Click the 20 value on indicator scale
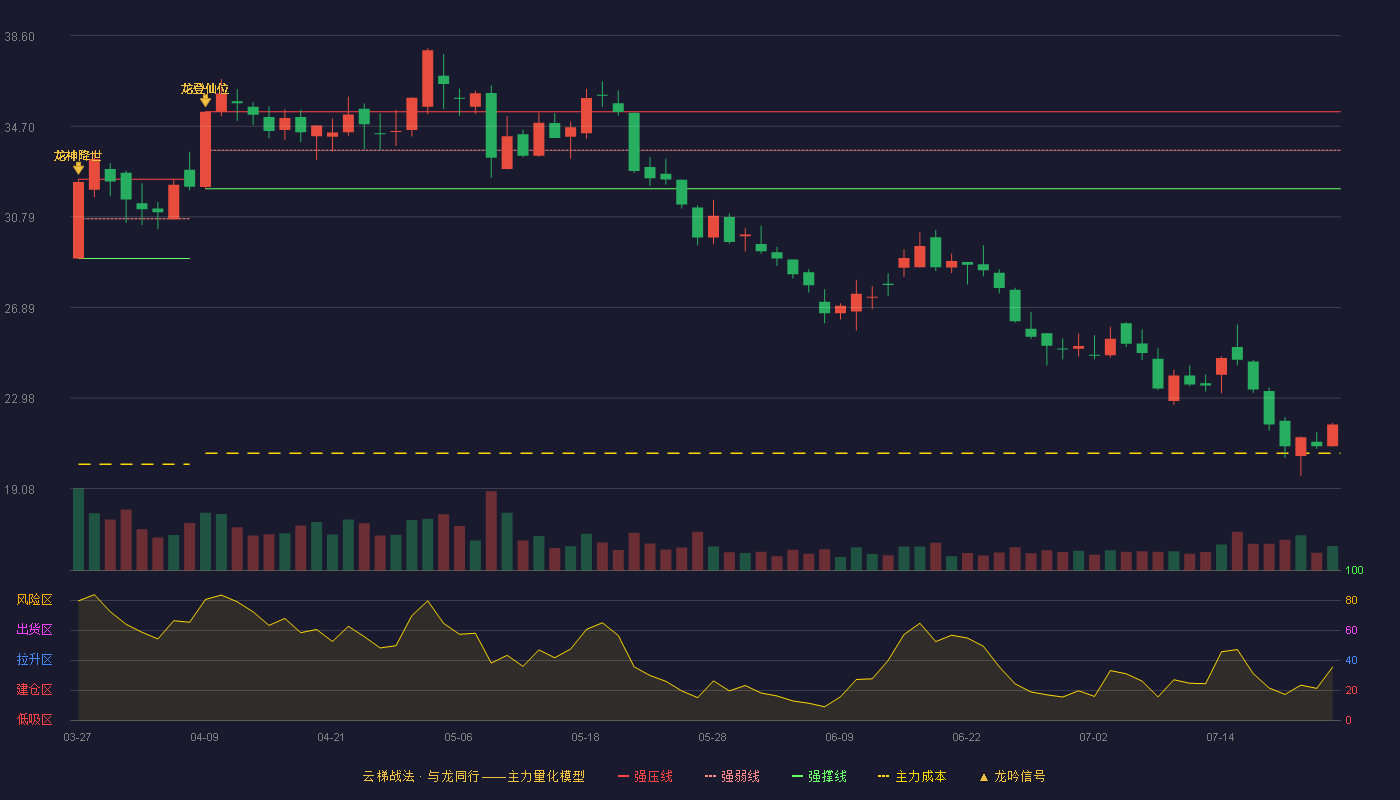The image size is (1400, 800). (1351, 690)
